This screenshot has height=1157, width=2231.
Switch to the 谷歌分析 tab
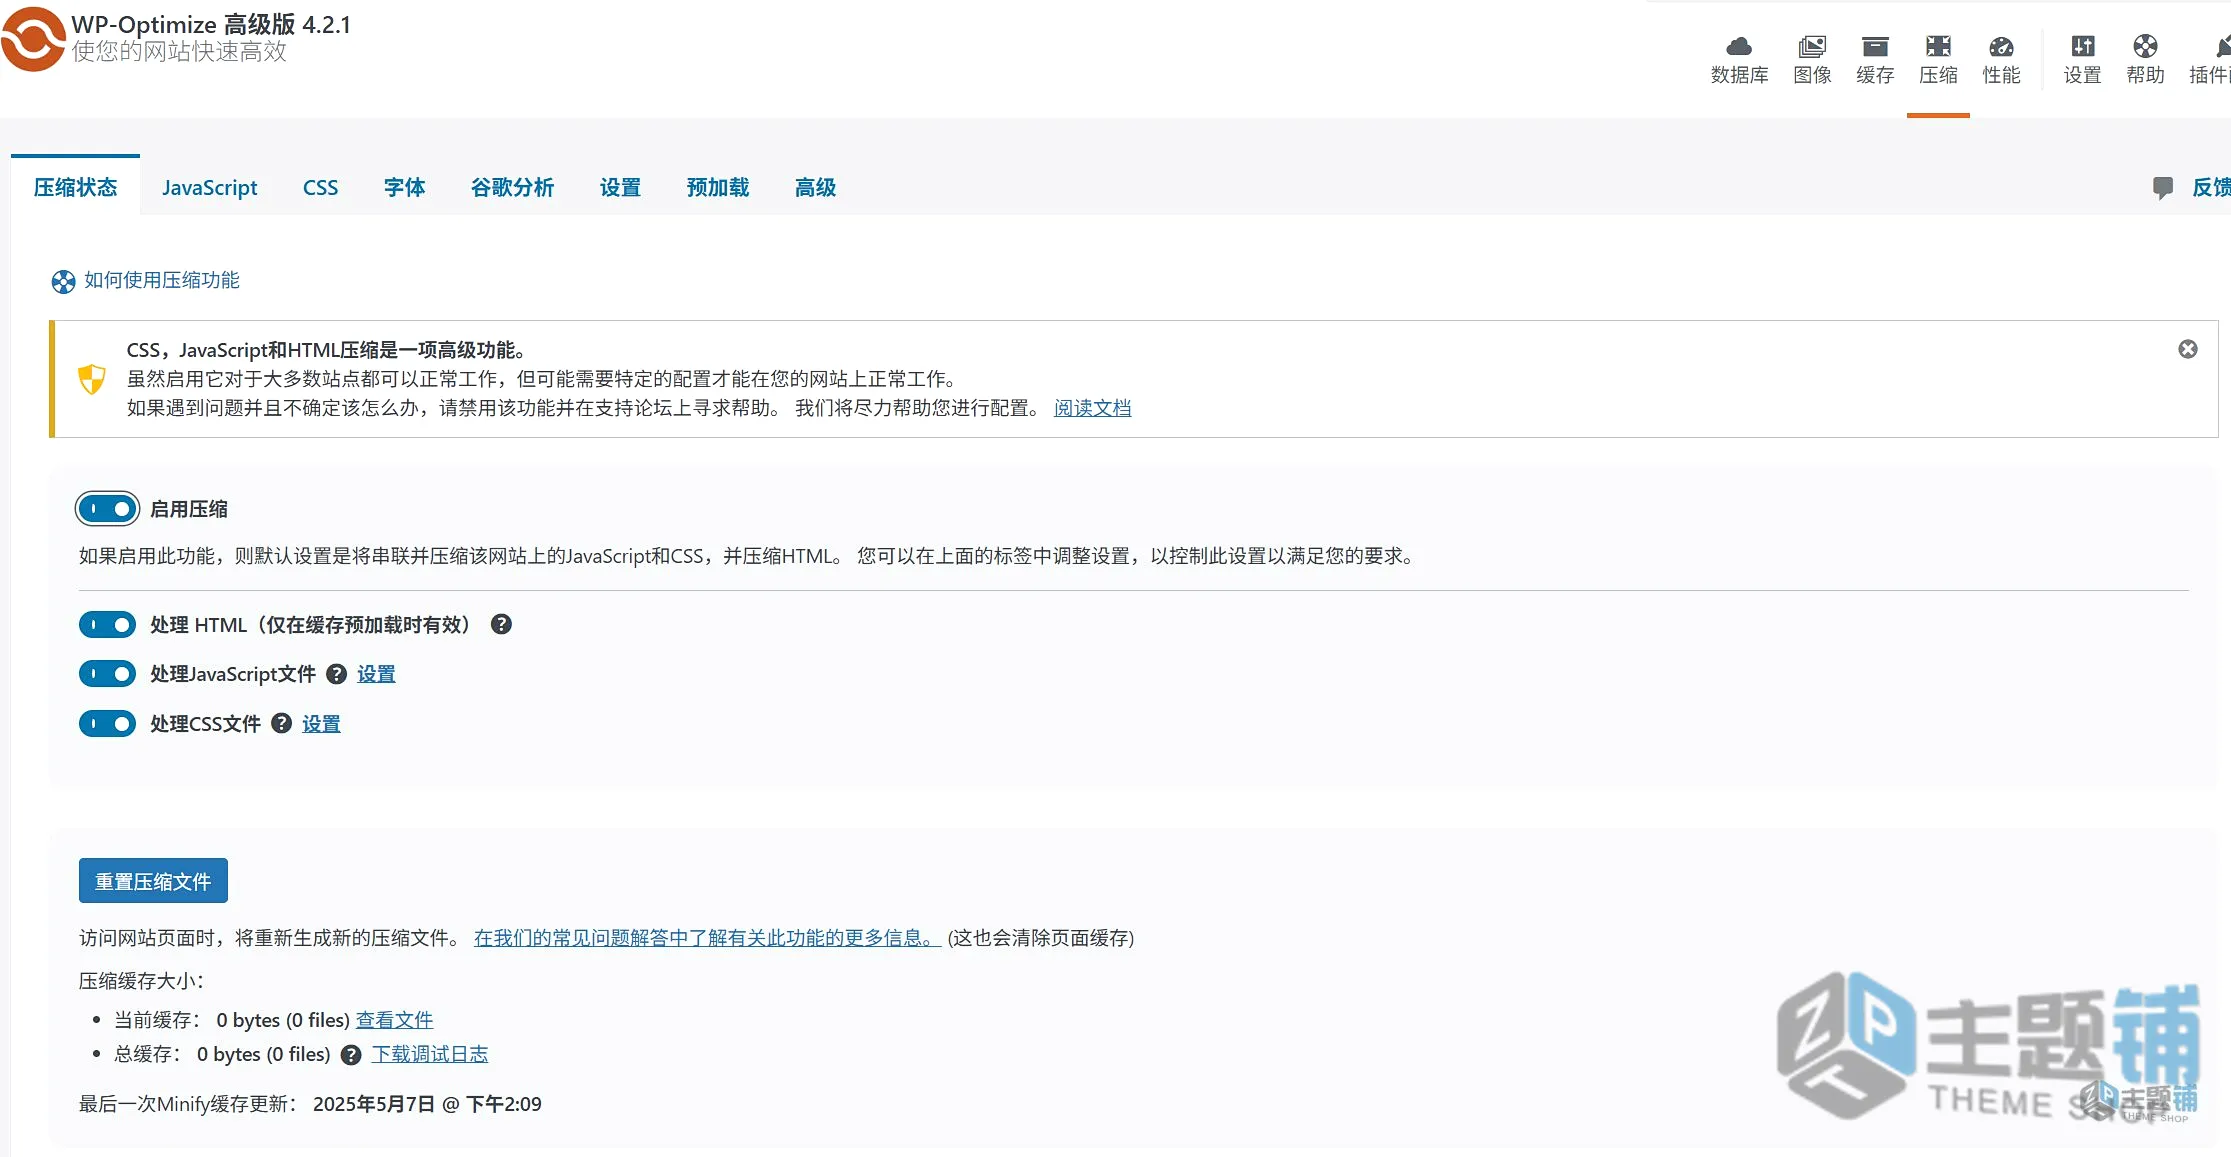(x=512, y=187)
